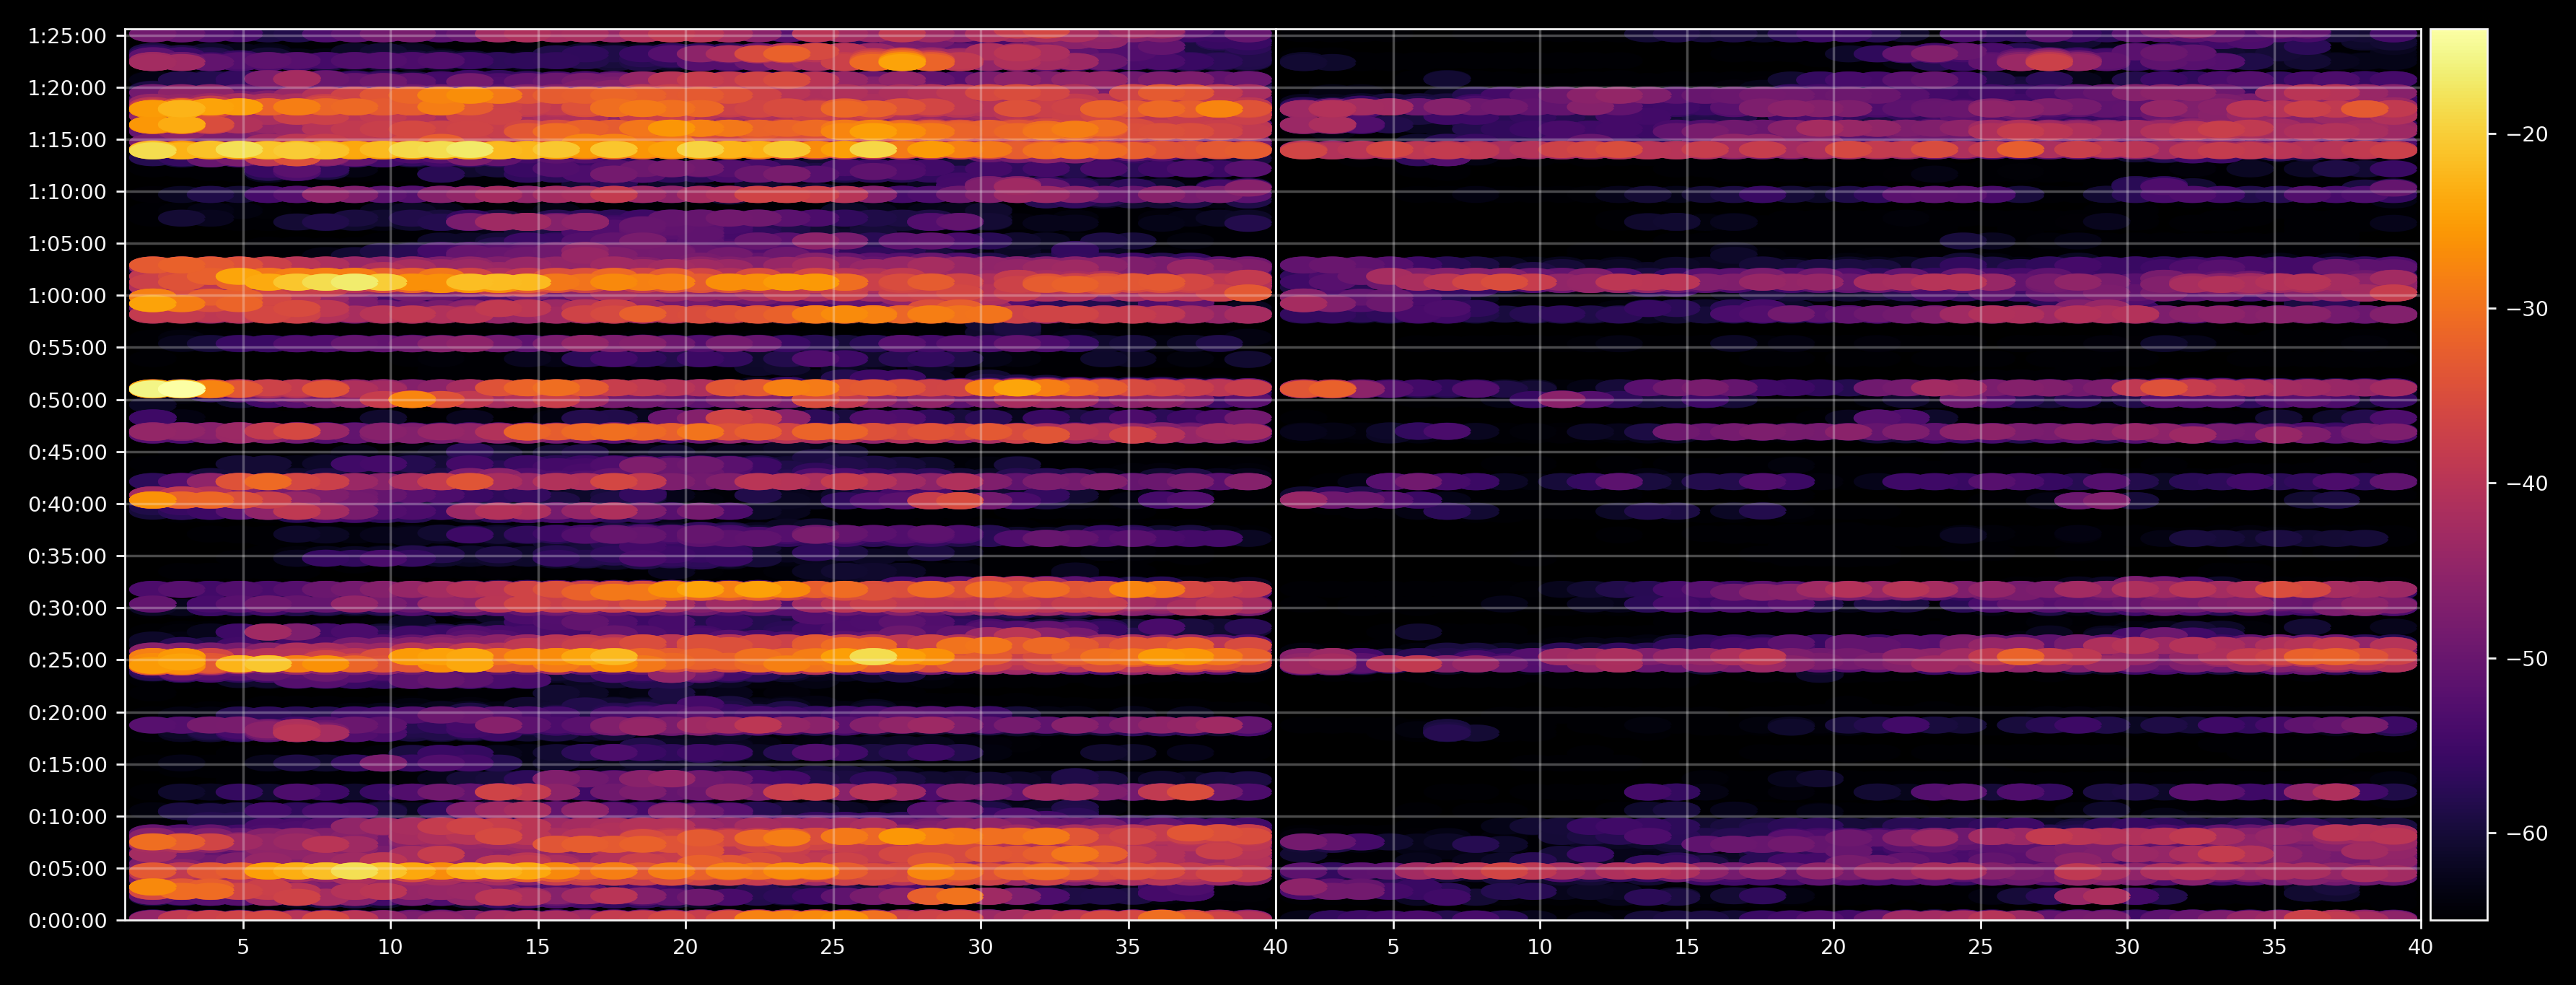Click the −30 colorbar tick label
Image resolution: width=2576 pixels, height=985 pixels.
(2527, 310)
